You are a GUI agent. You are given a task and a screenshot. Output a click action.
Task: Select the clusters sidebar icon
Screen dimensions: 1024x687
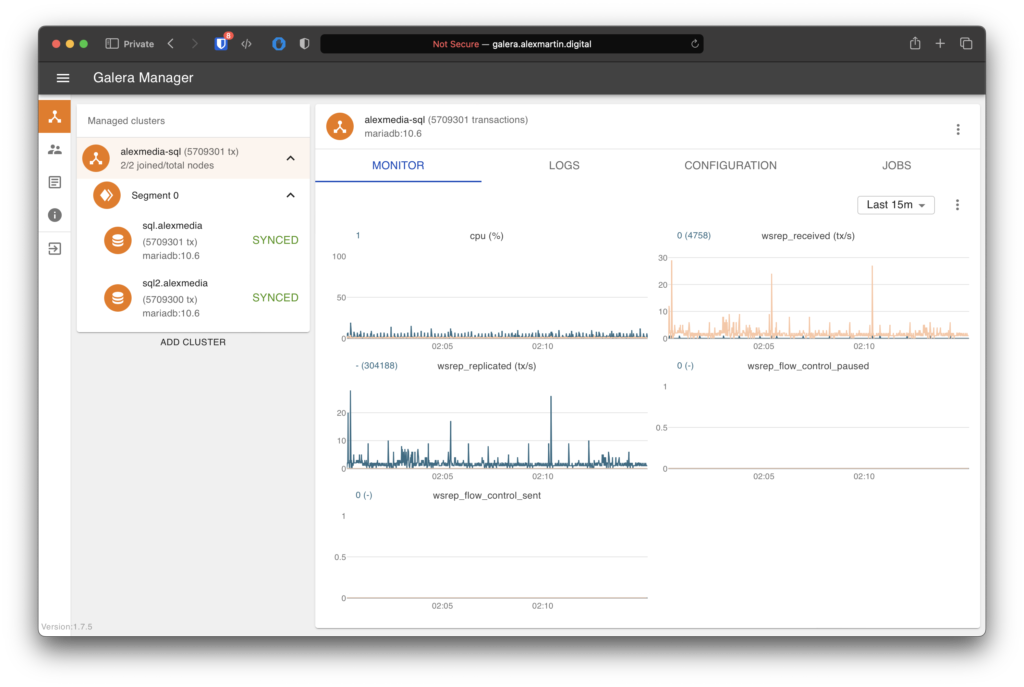(x=55, y=117)
